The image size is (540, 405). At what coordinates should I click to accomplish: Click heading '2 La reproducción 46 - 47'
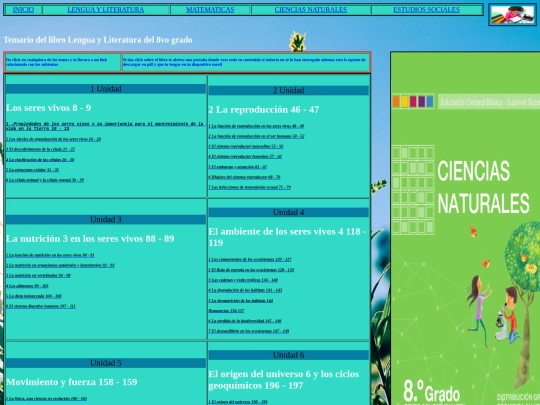click(264, 110)
